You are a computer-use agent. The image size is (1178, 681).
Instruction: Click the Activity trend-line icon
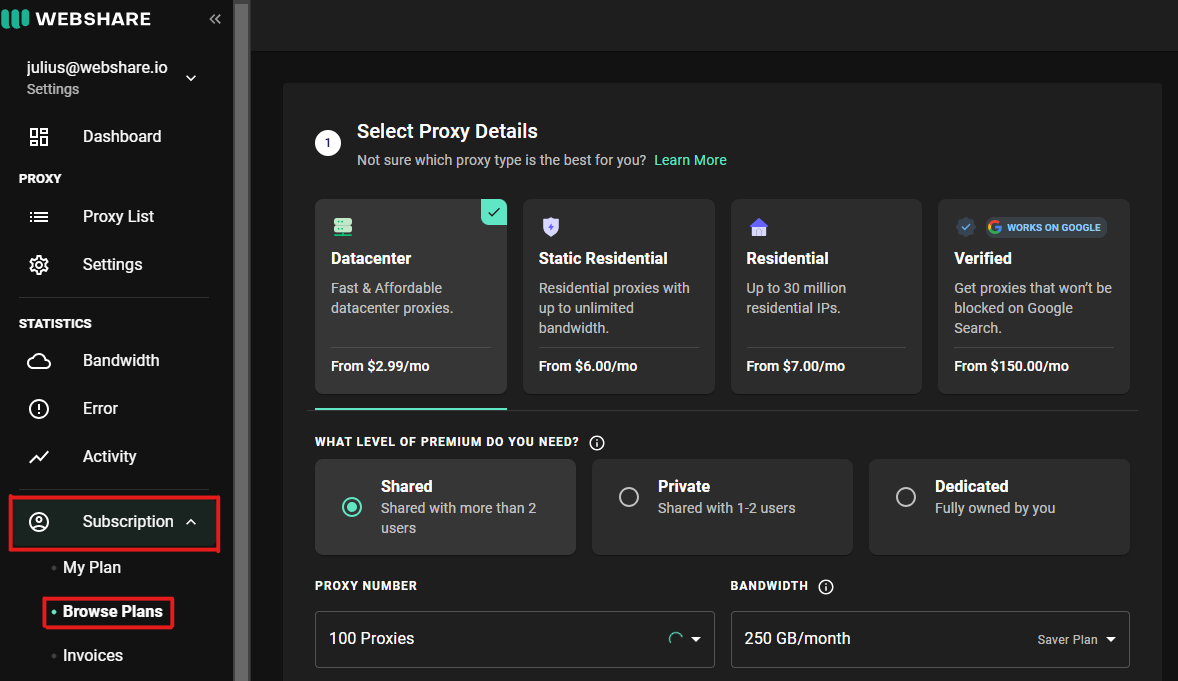click(39, 457)
